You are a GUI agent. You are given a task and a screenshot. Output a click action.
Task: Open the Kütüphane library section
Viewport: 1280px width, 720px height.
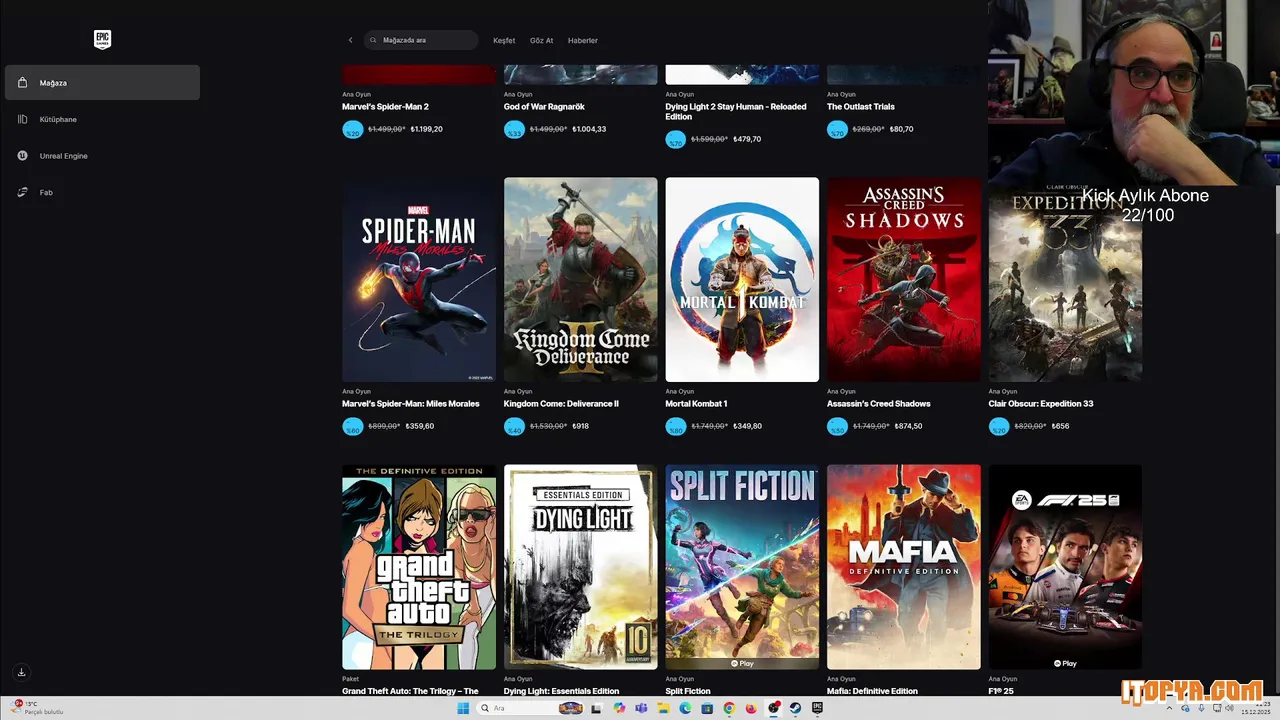pyautogui.click(x=102, y=119)
